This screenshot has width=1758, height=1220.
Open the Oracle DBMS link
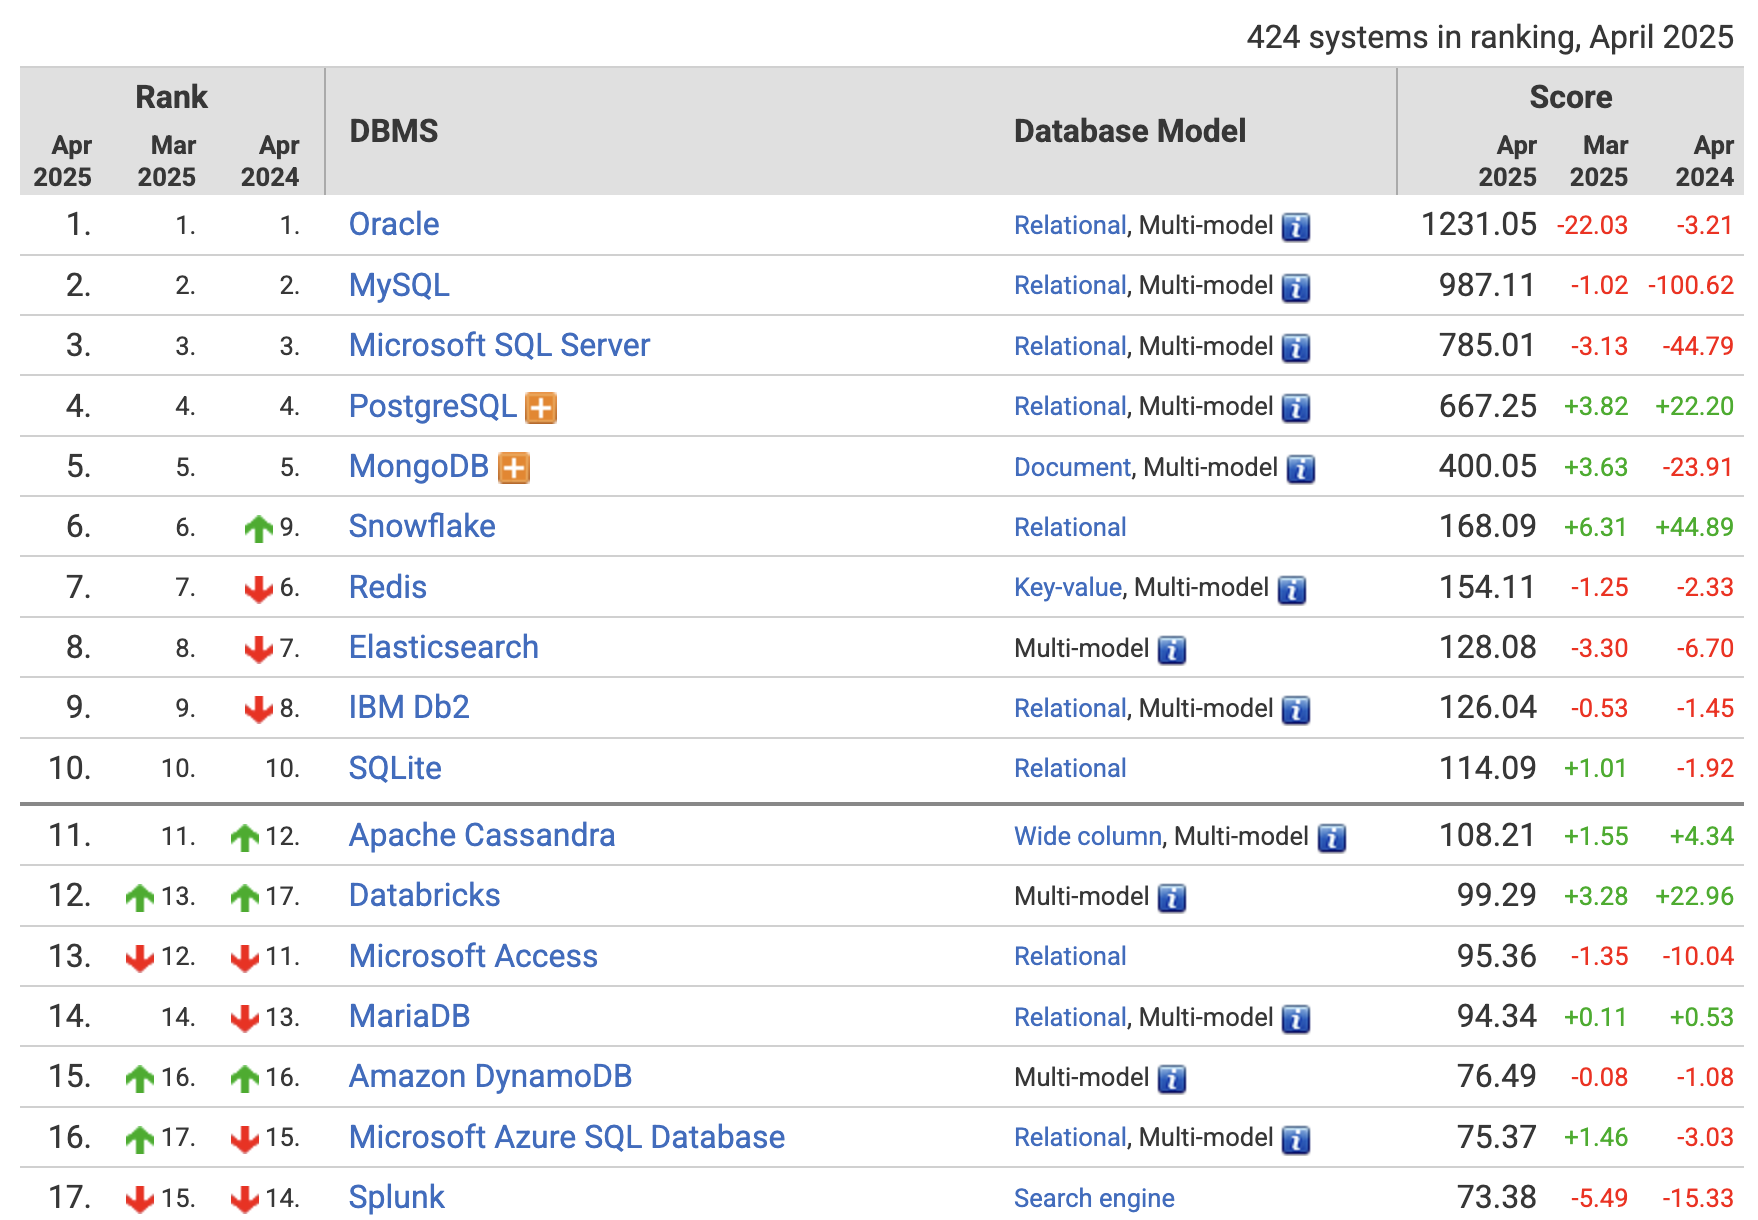[x=394, y=224]
